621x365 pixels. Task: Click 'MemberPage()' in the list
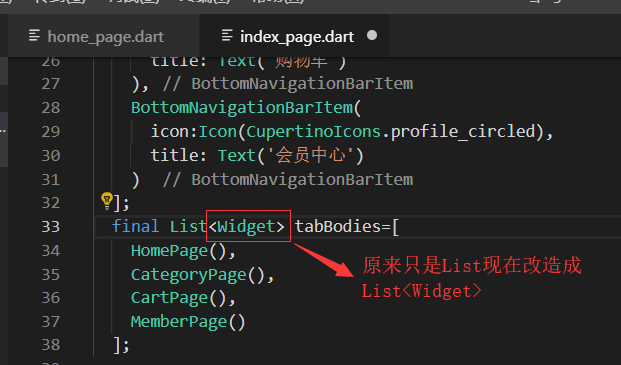[x=188, y=321]
